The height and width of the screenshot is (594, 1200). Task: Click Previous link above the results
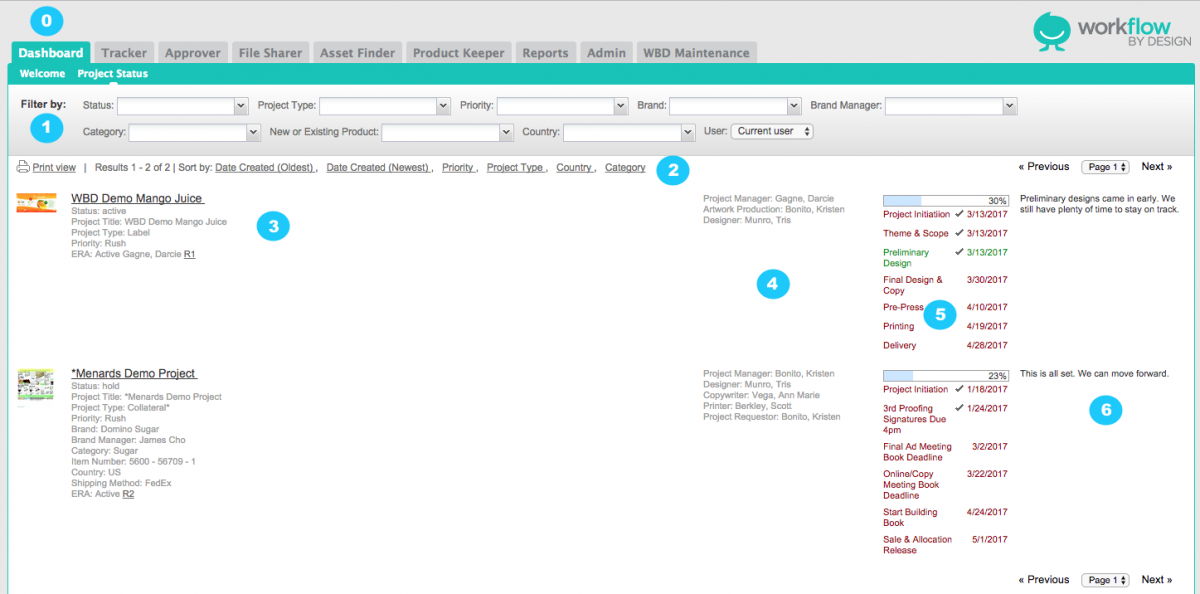tap(1044, 167)
